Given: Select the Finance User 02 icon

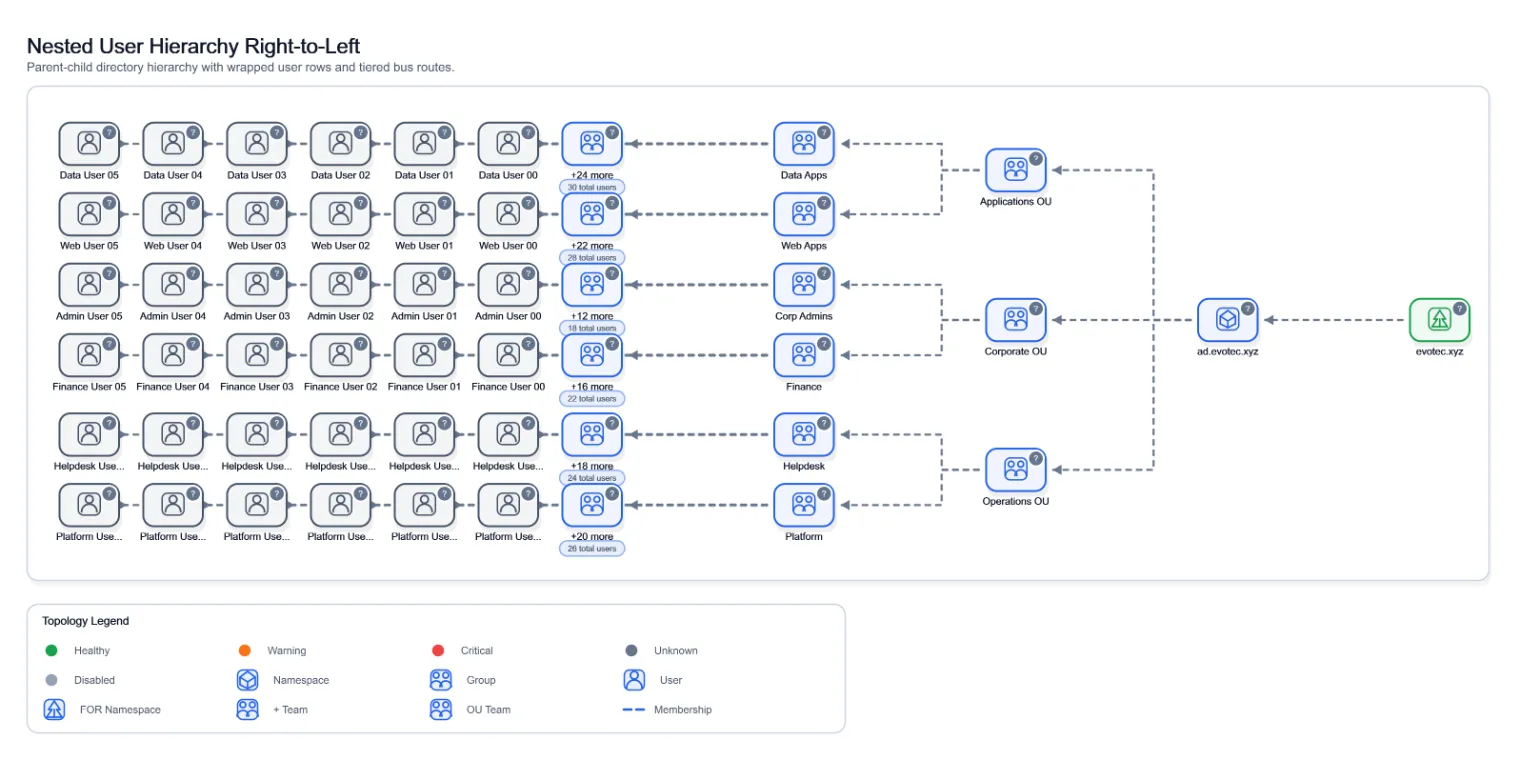Looking at the screenshot, I should pyautogui.click(x=341, y=355).
